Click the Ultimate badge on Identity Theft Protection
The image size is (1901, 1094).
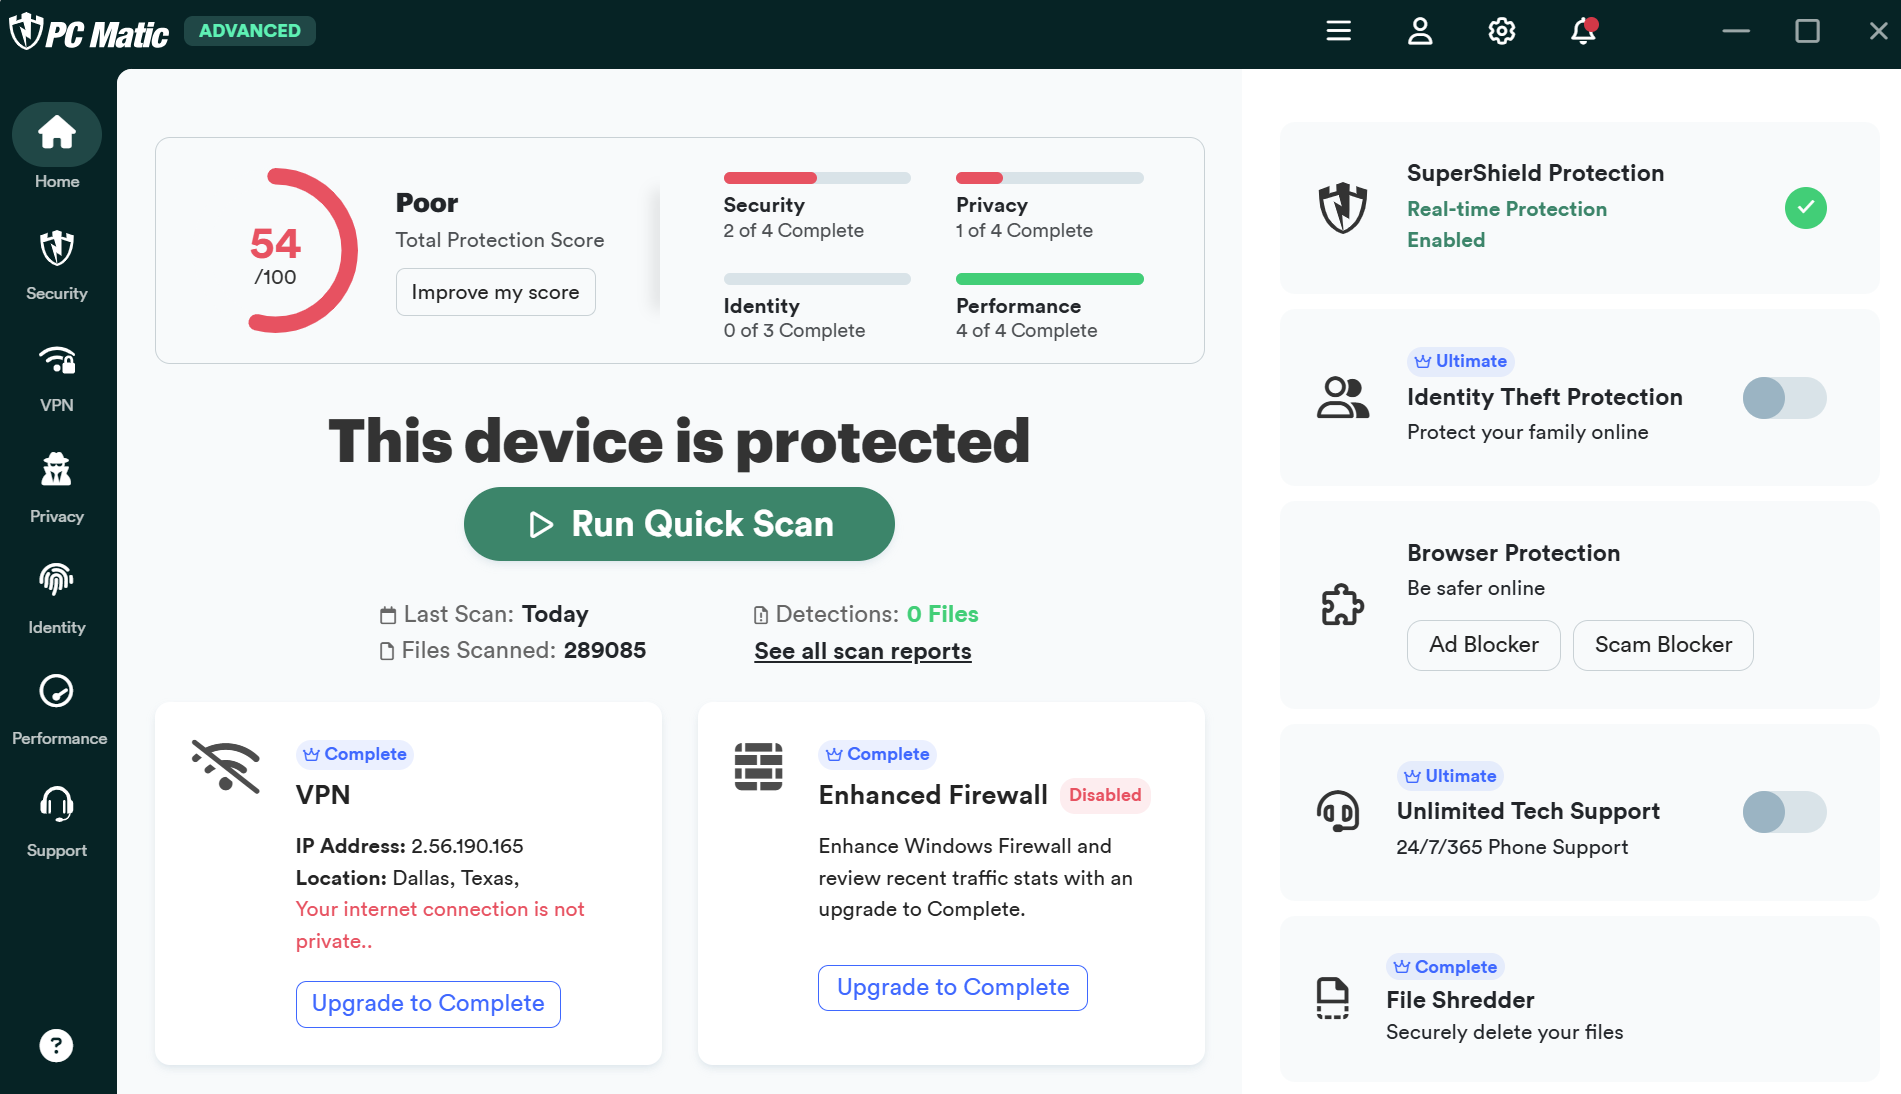(x=1460, y=361)
